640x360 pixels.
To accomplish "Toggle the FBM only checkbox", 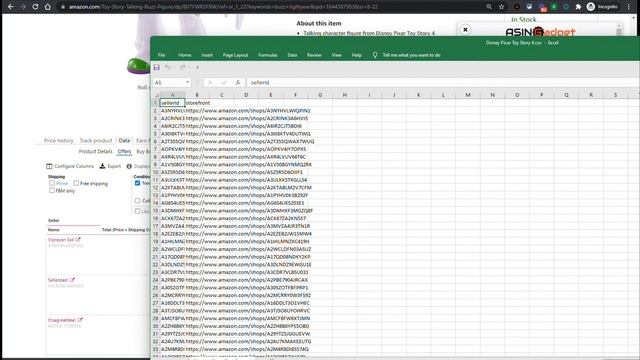I will coord(52,191).
